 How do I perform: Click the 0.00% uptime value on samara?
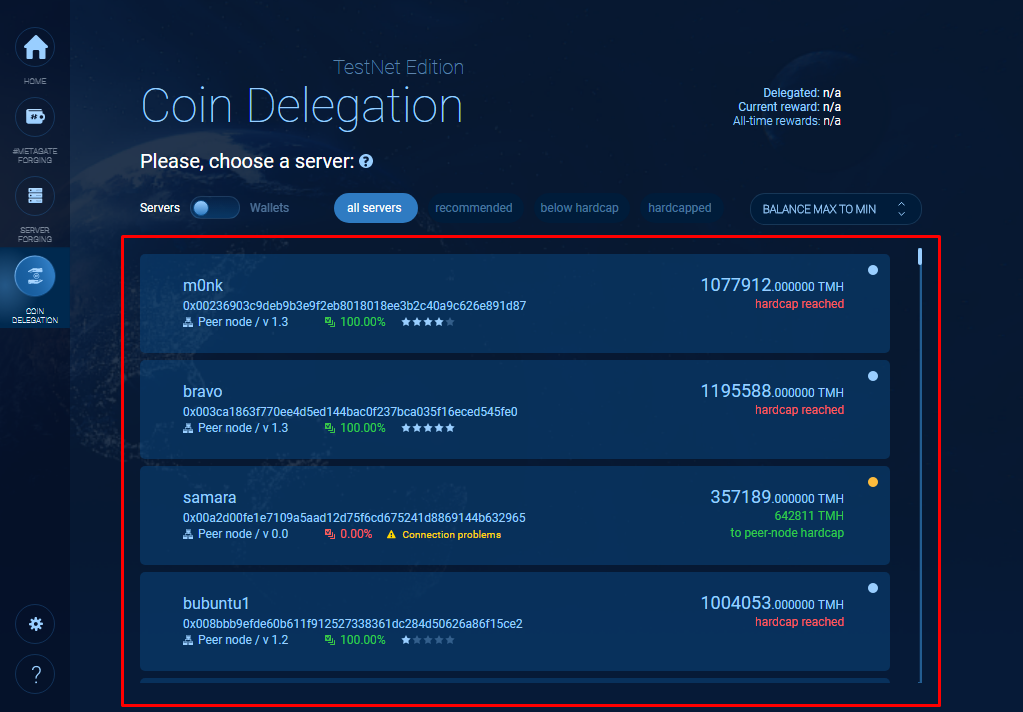point(356,534)
